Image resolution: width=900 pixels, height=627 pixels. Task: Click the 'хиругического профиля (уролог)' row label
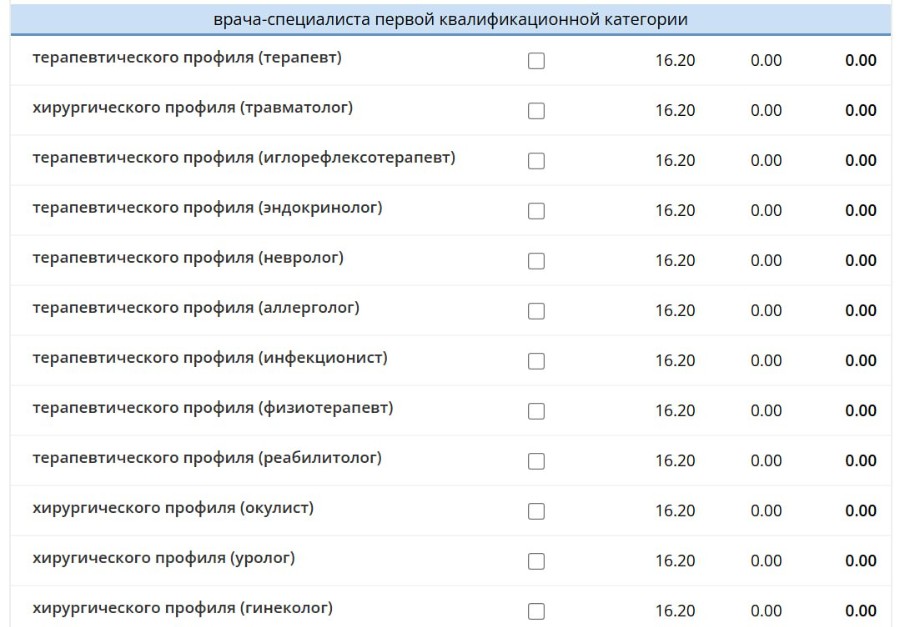164,558
